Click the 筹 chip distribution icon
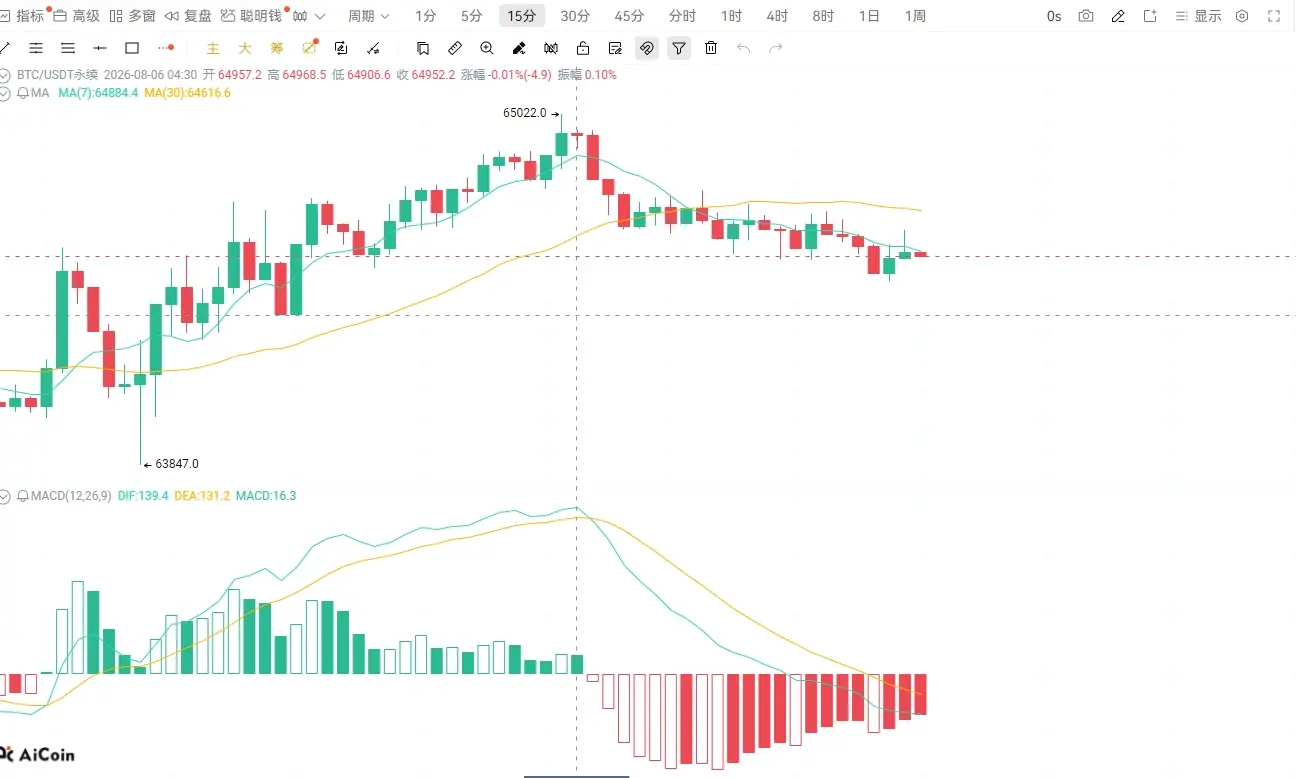 (277, 48)
